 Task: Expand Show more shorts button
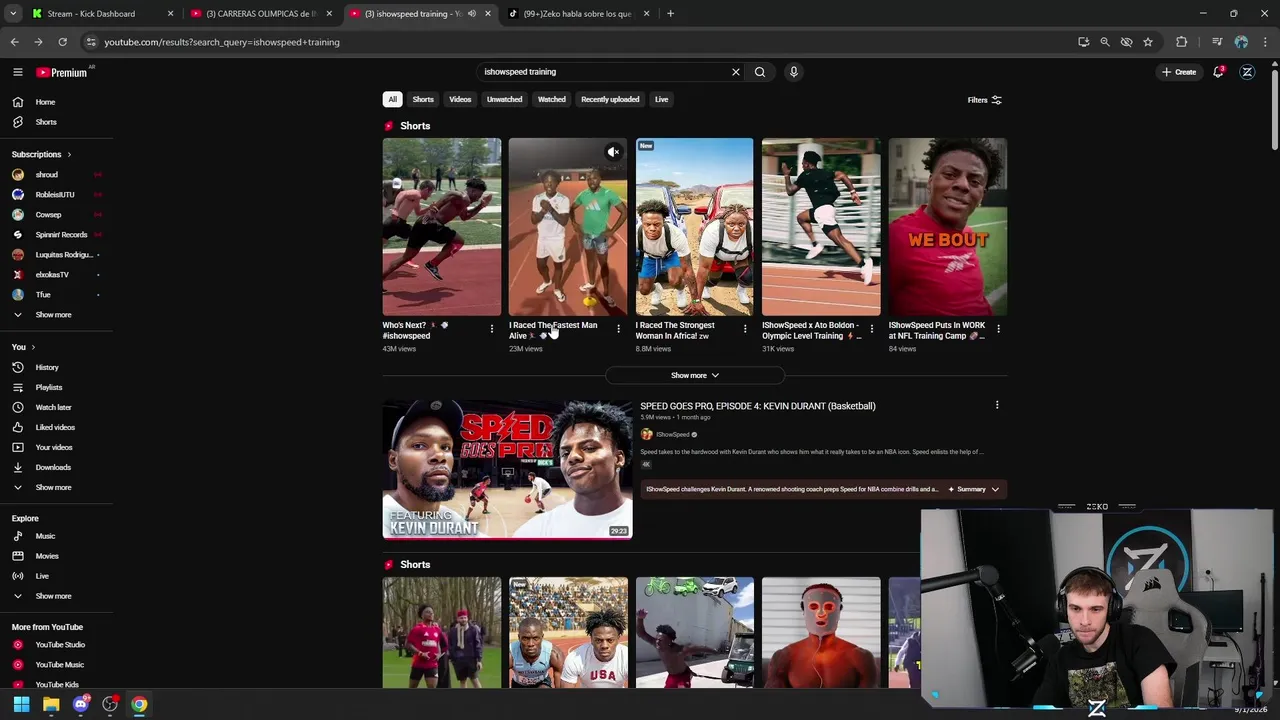pyautogui.click(x=695, y=375)
